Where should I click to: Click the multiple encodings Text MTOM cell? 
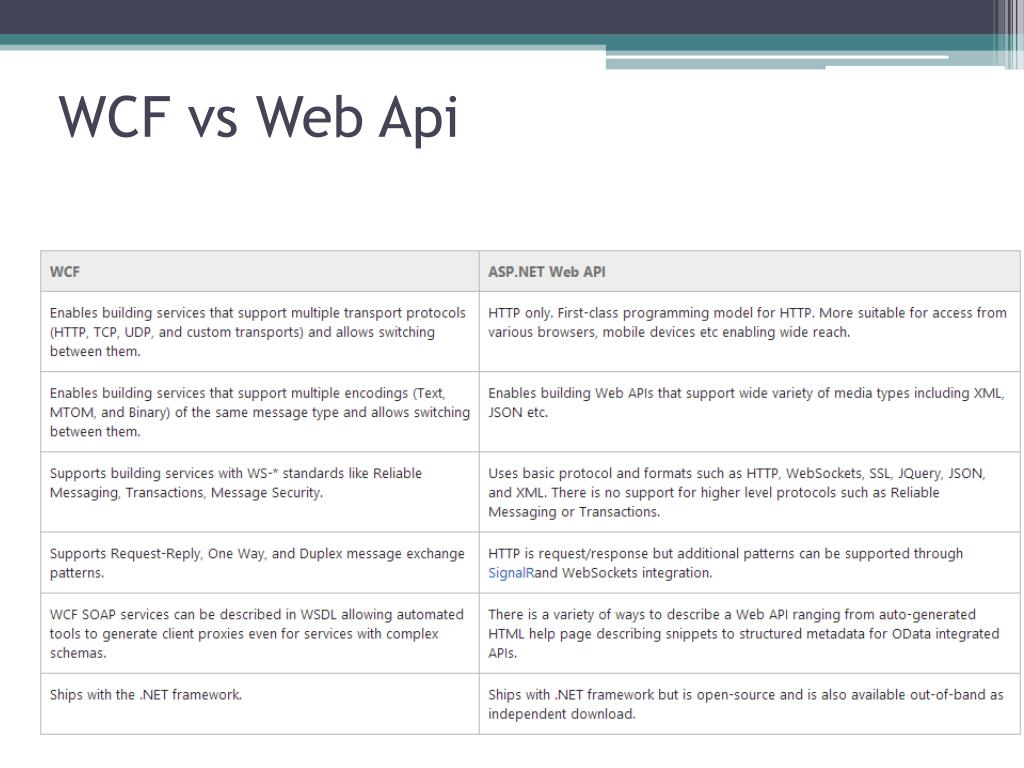pyautogui.click(x=260, y=412)
